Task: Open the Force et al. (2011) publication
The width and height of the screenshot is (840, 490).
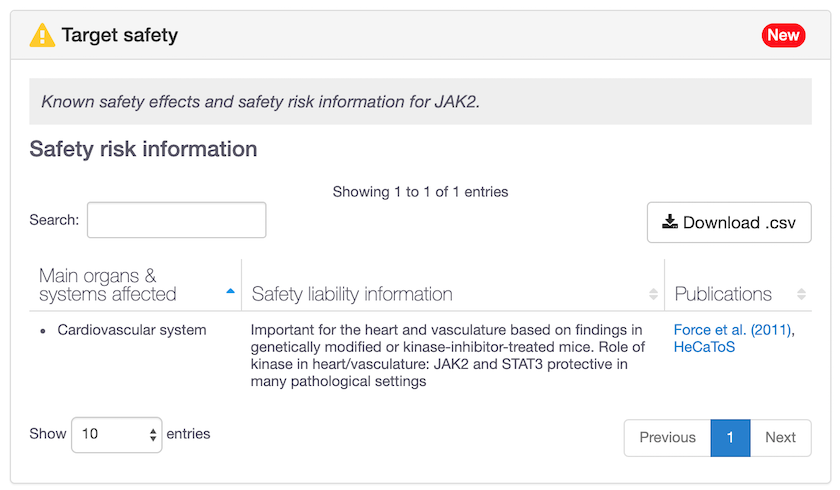Action: click(733, 329)
